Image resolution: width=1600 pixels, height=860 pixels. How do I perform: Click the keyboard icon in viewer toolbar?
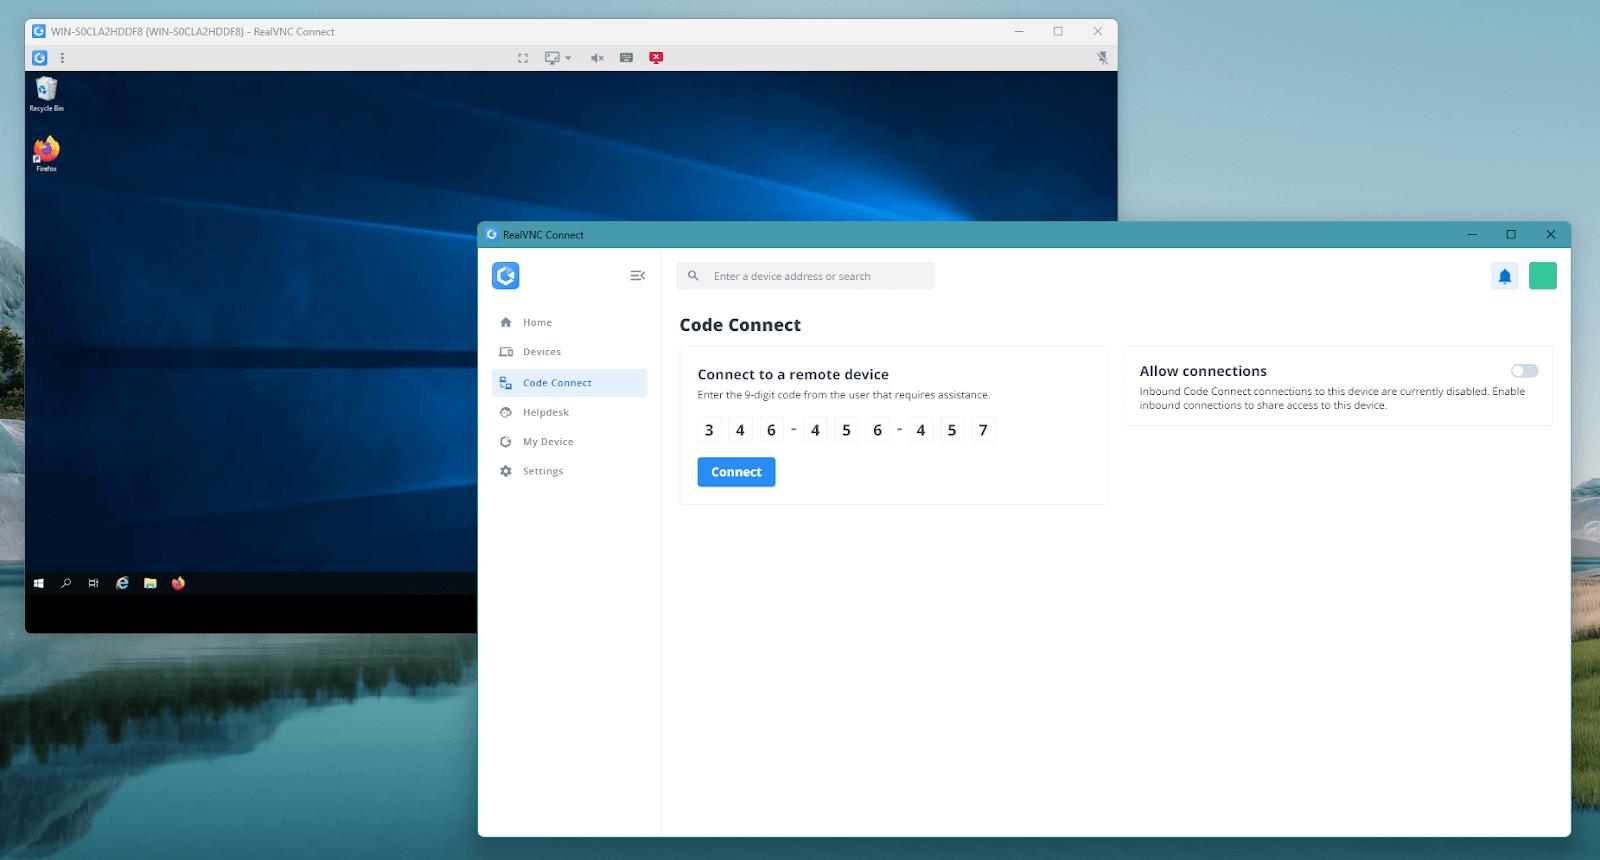[x=626, y=58]
